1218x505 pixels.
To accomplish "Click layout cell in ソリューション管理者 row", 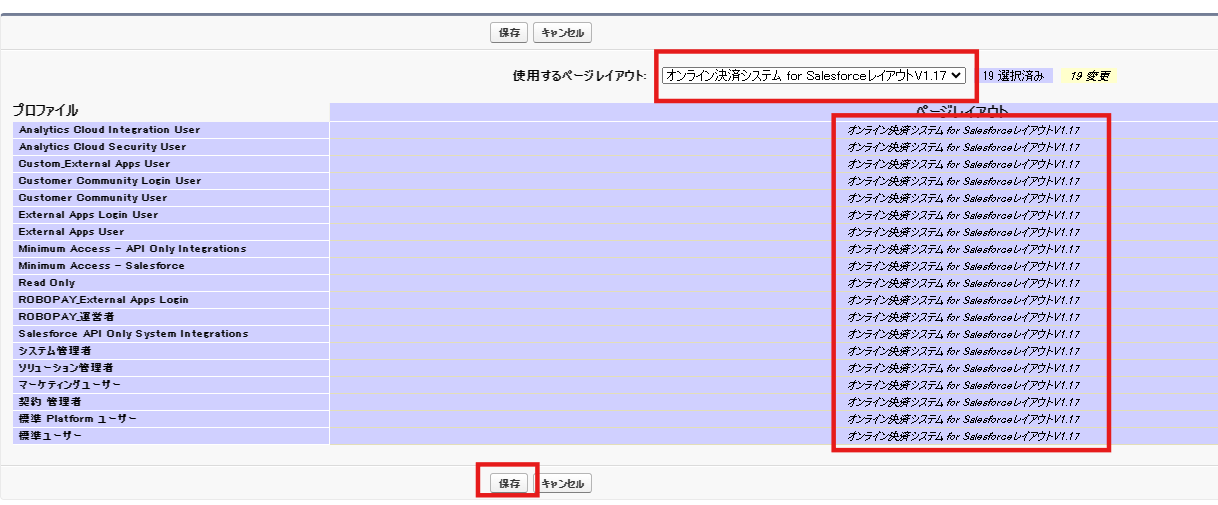I will (964, 368).
